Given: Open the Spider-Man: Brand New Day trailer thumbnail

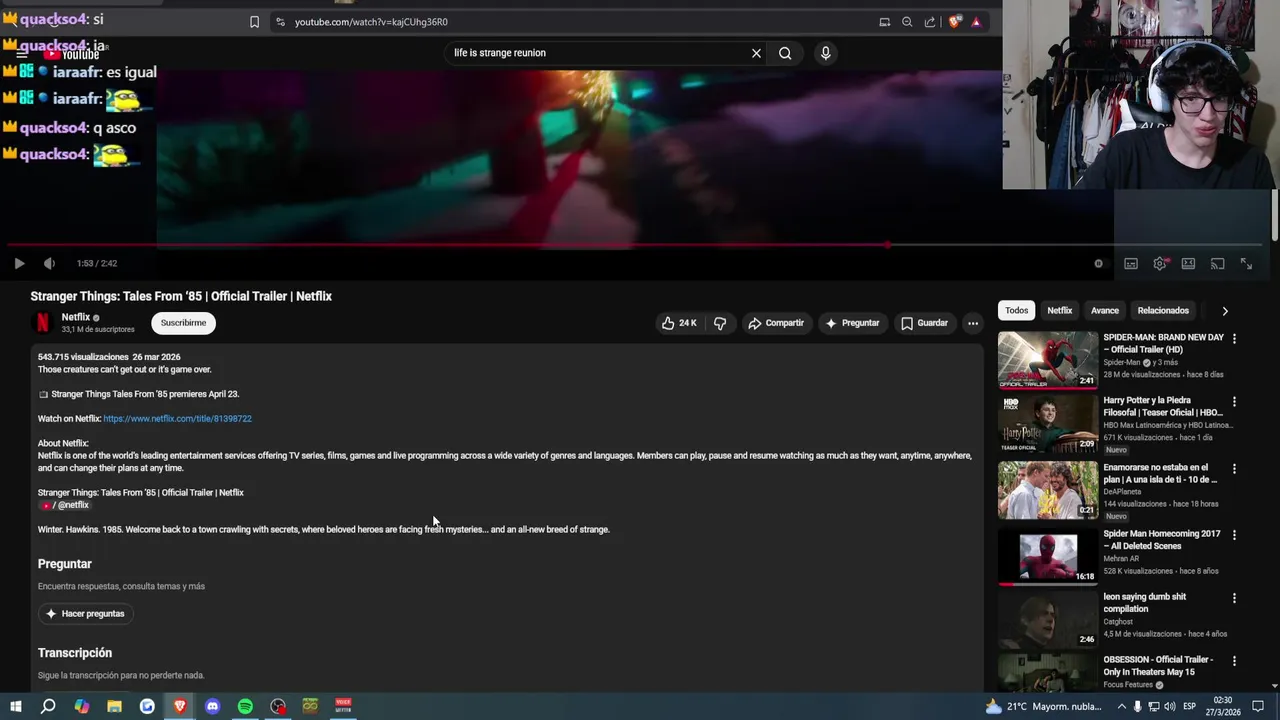Looking at the screenshot, I should (x=1048, y=359).
